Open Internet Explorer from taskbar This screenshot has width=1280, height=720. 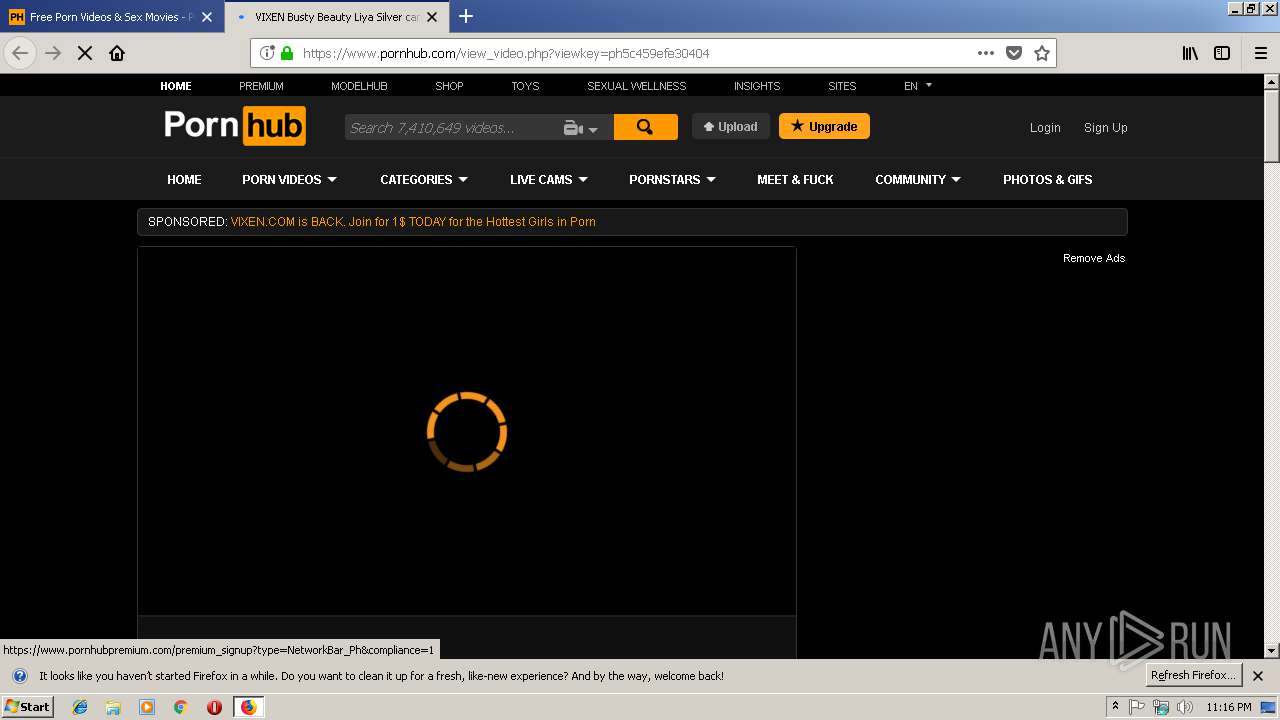[x=80, y=707]
